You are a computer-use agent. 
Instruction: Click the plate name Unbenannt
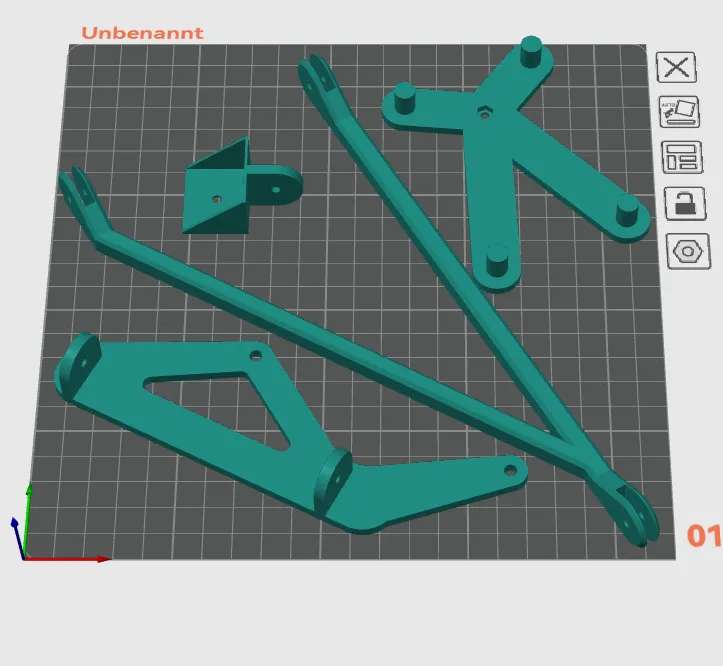tap(142, 33)
